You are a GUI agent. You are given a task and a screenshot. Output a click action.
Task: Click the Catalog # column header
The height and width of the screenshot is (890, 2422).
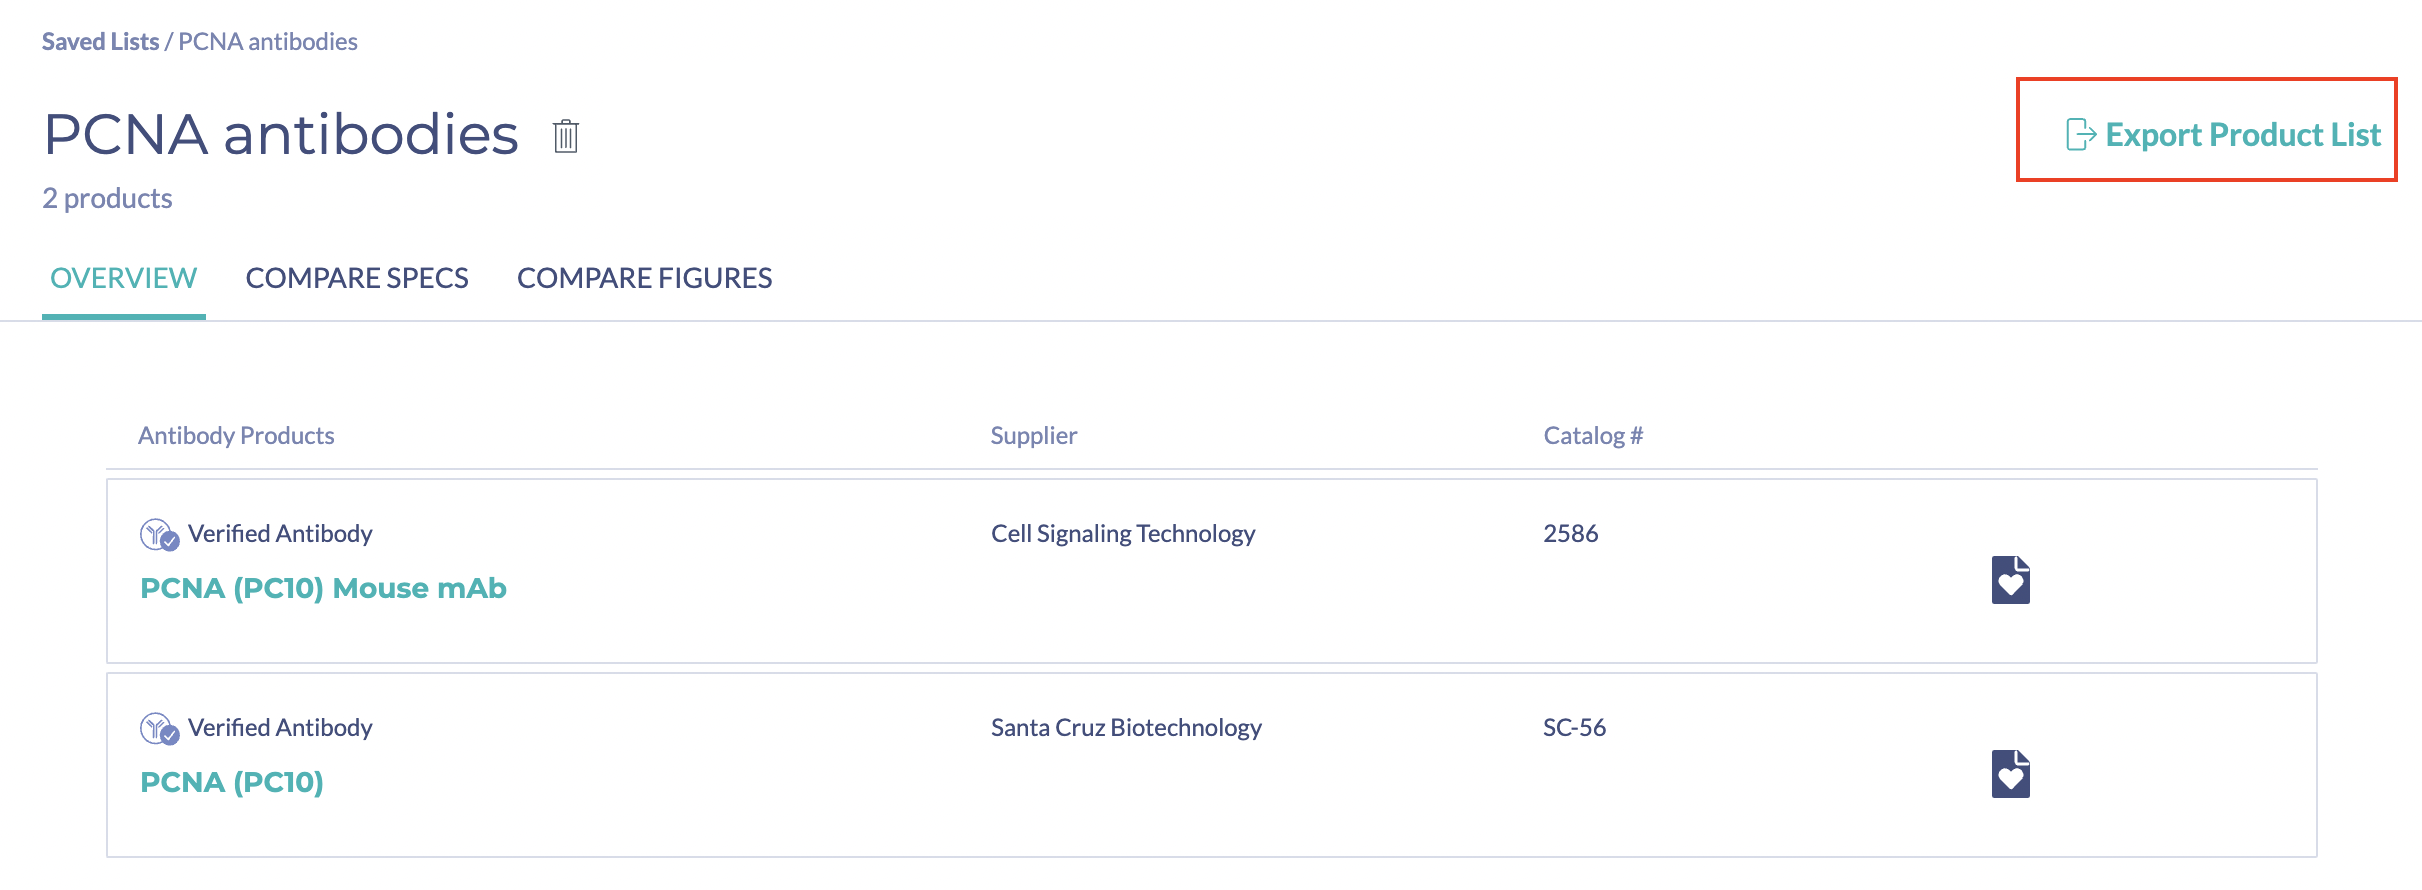click(x=1593, y=436)
